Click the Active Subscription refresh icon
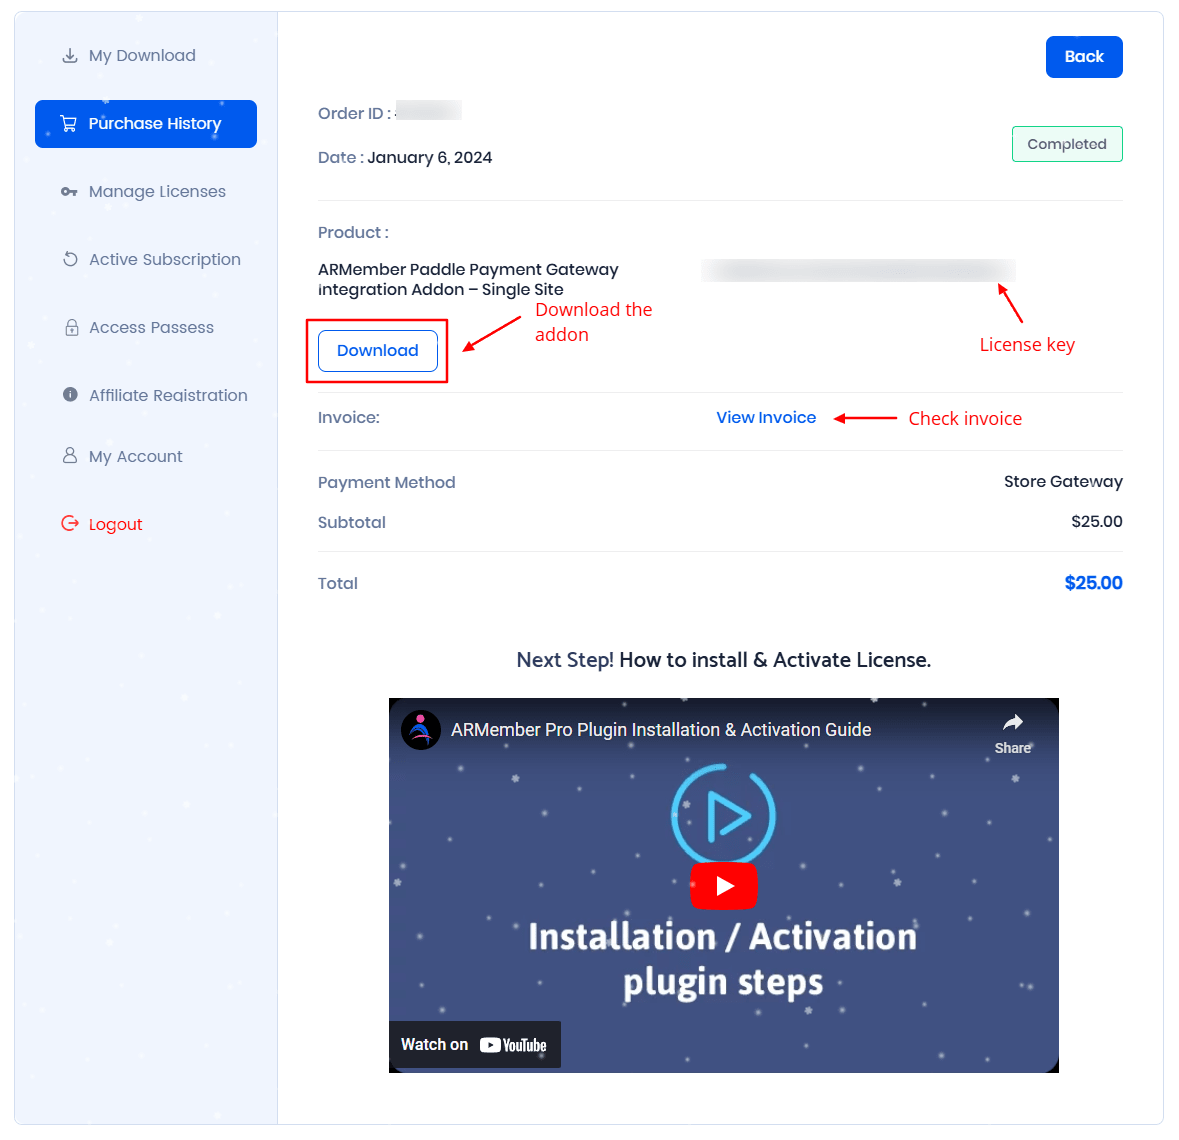1179x1140 pixels. coord(70,259)
